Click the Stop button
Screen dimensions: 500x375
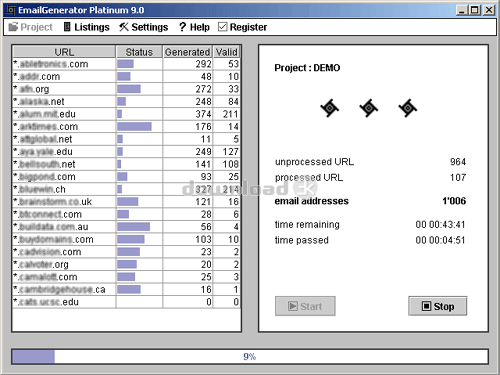point(438,306)
